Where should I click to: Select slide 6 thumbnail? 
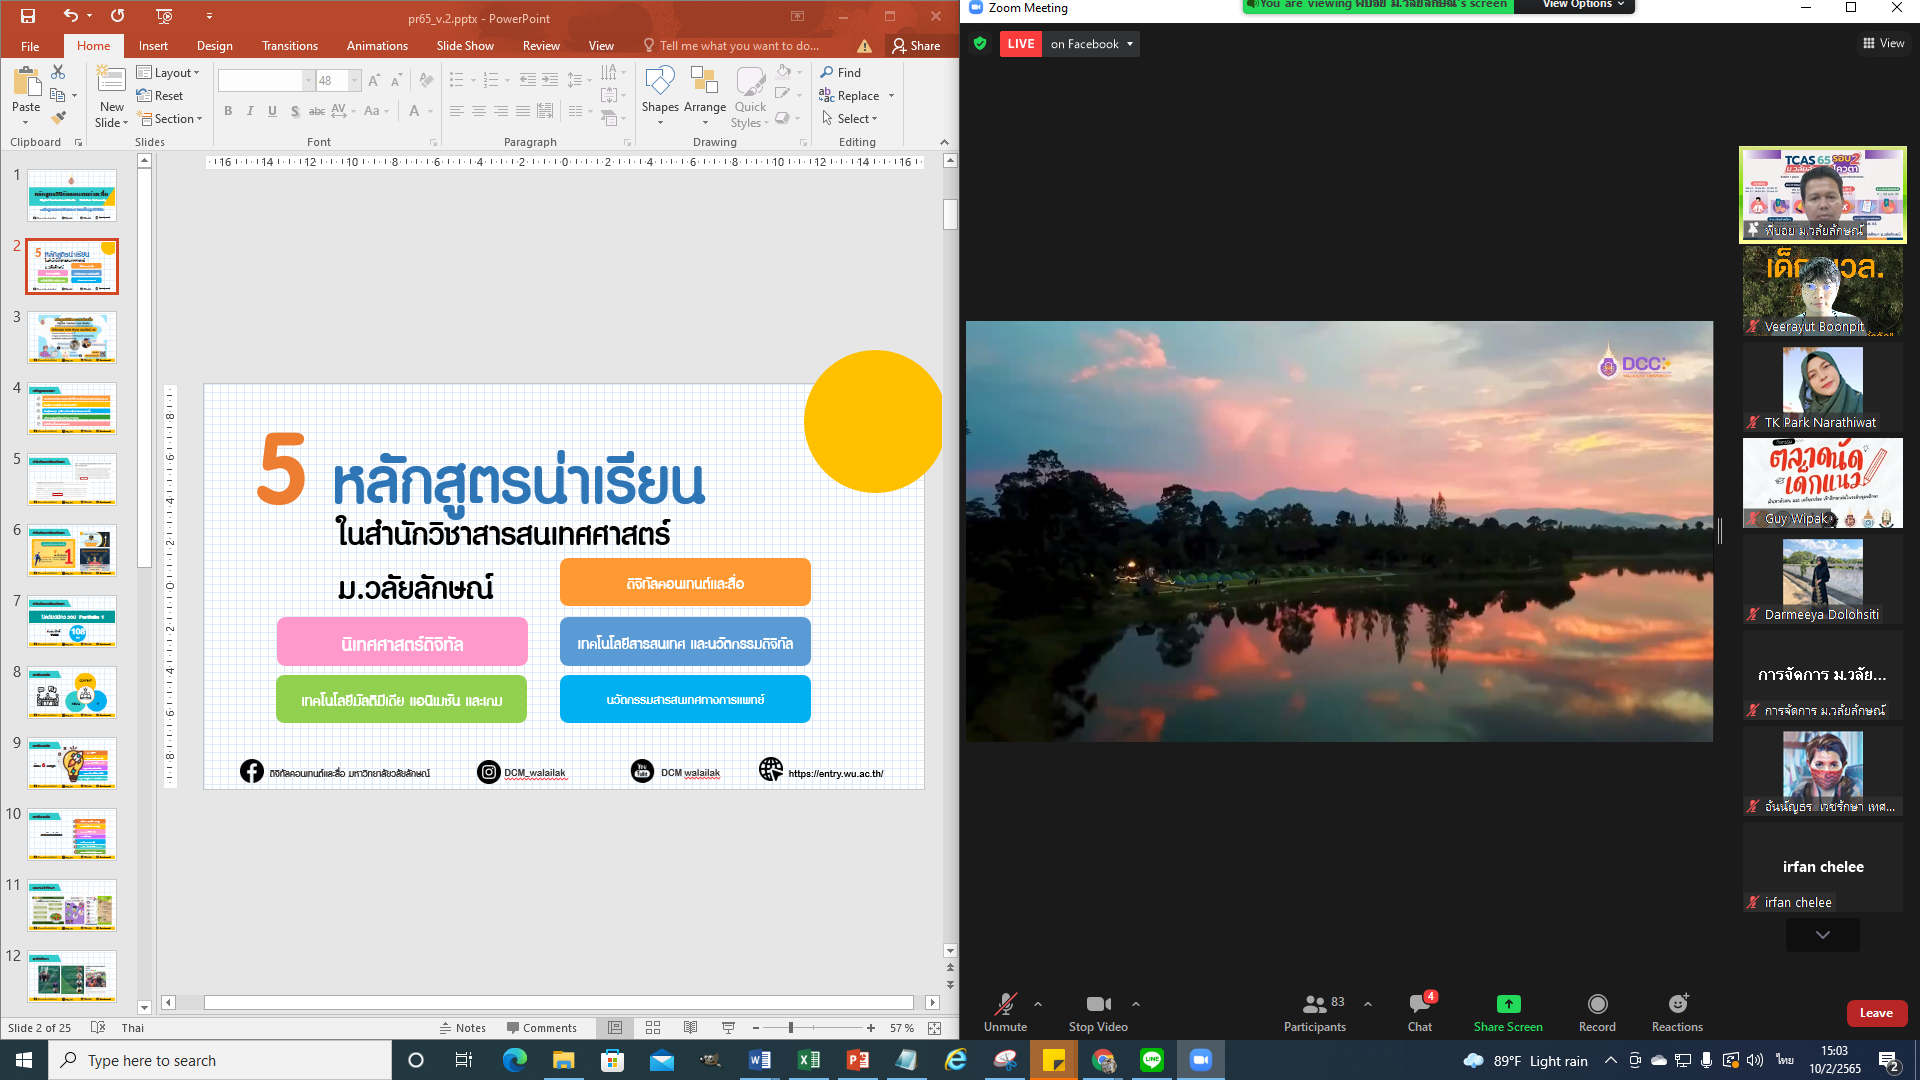pos(72,550)
